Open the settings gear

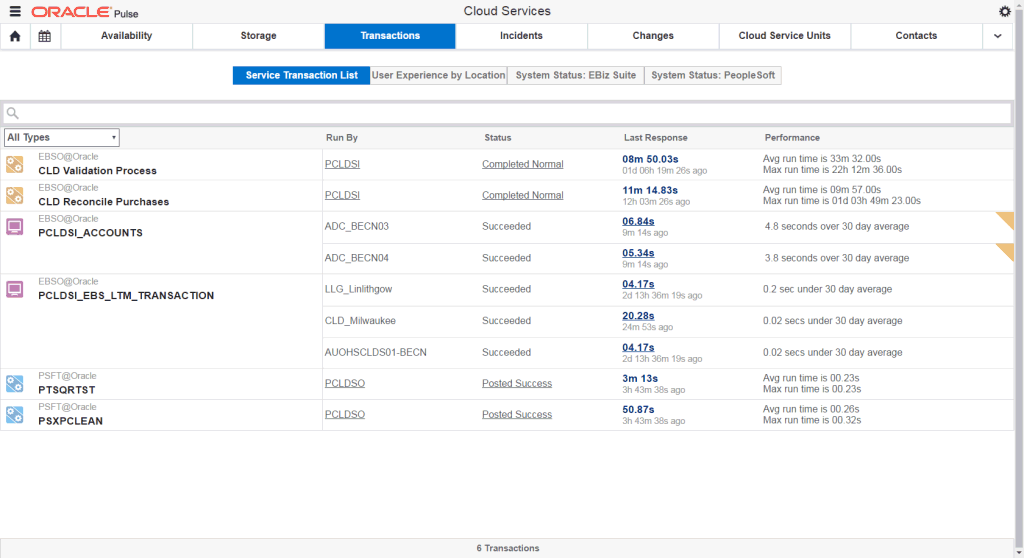1004,11
